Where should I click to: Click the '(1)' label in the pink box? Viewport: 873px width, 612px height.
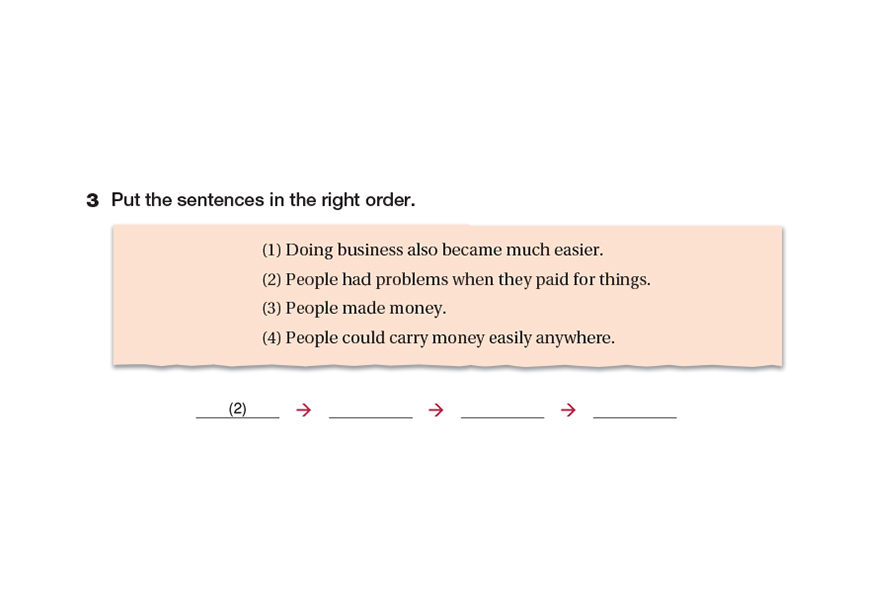(272, 250)
